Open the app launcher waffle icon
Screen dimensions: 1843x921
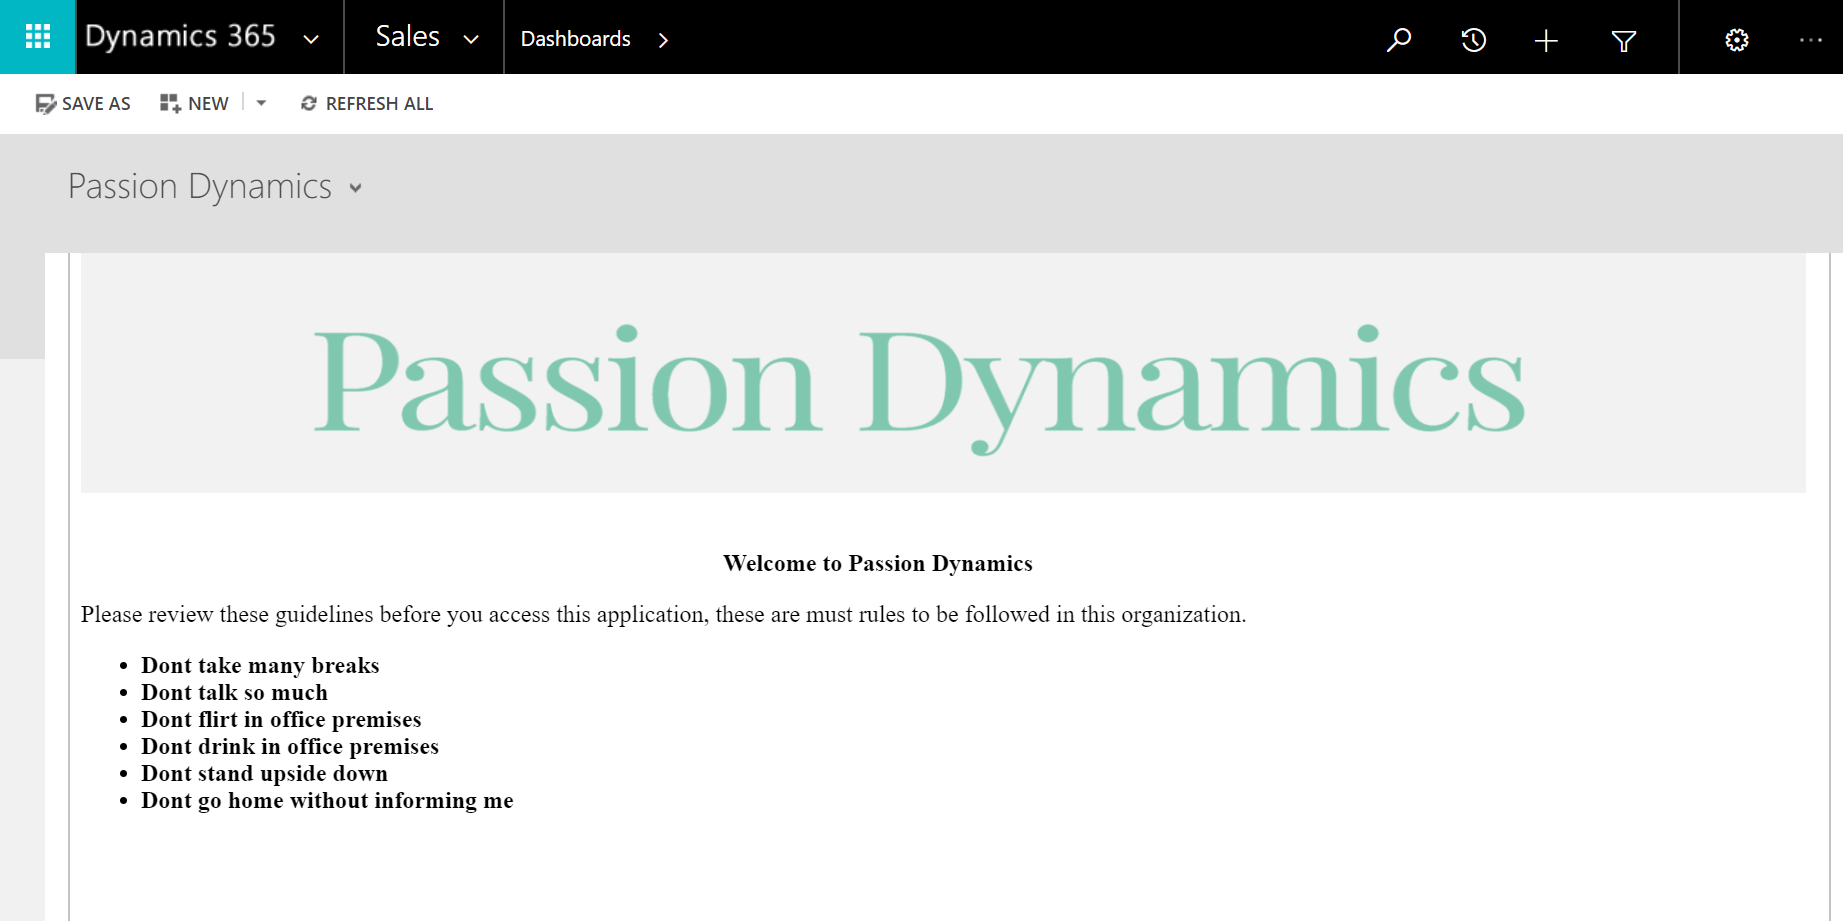point(37,37)
